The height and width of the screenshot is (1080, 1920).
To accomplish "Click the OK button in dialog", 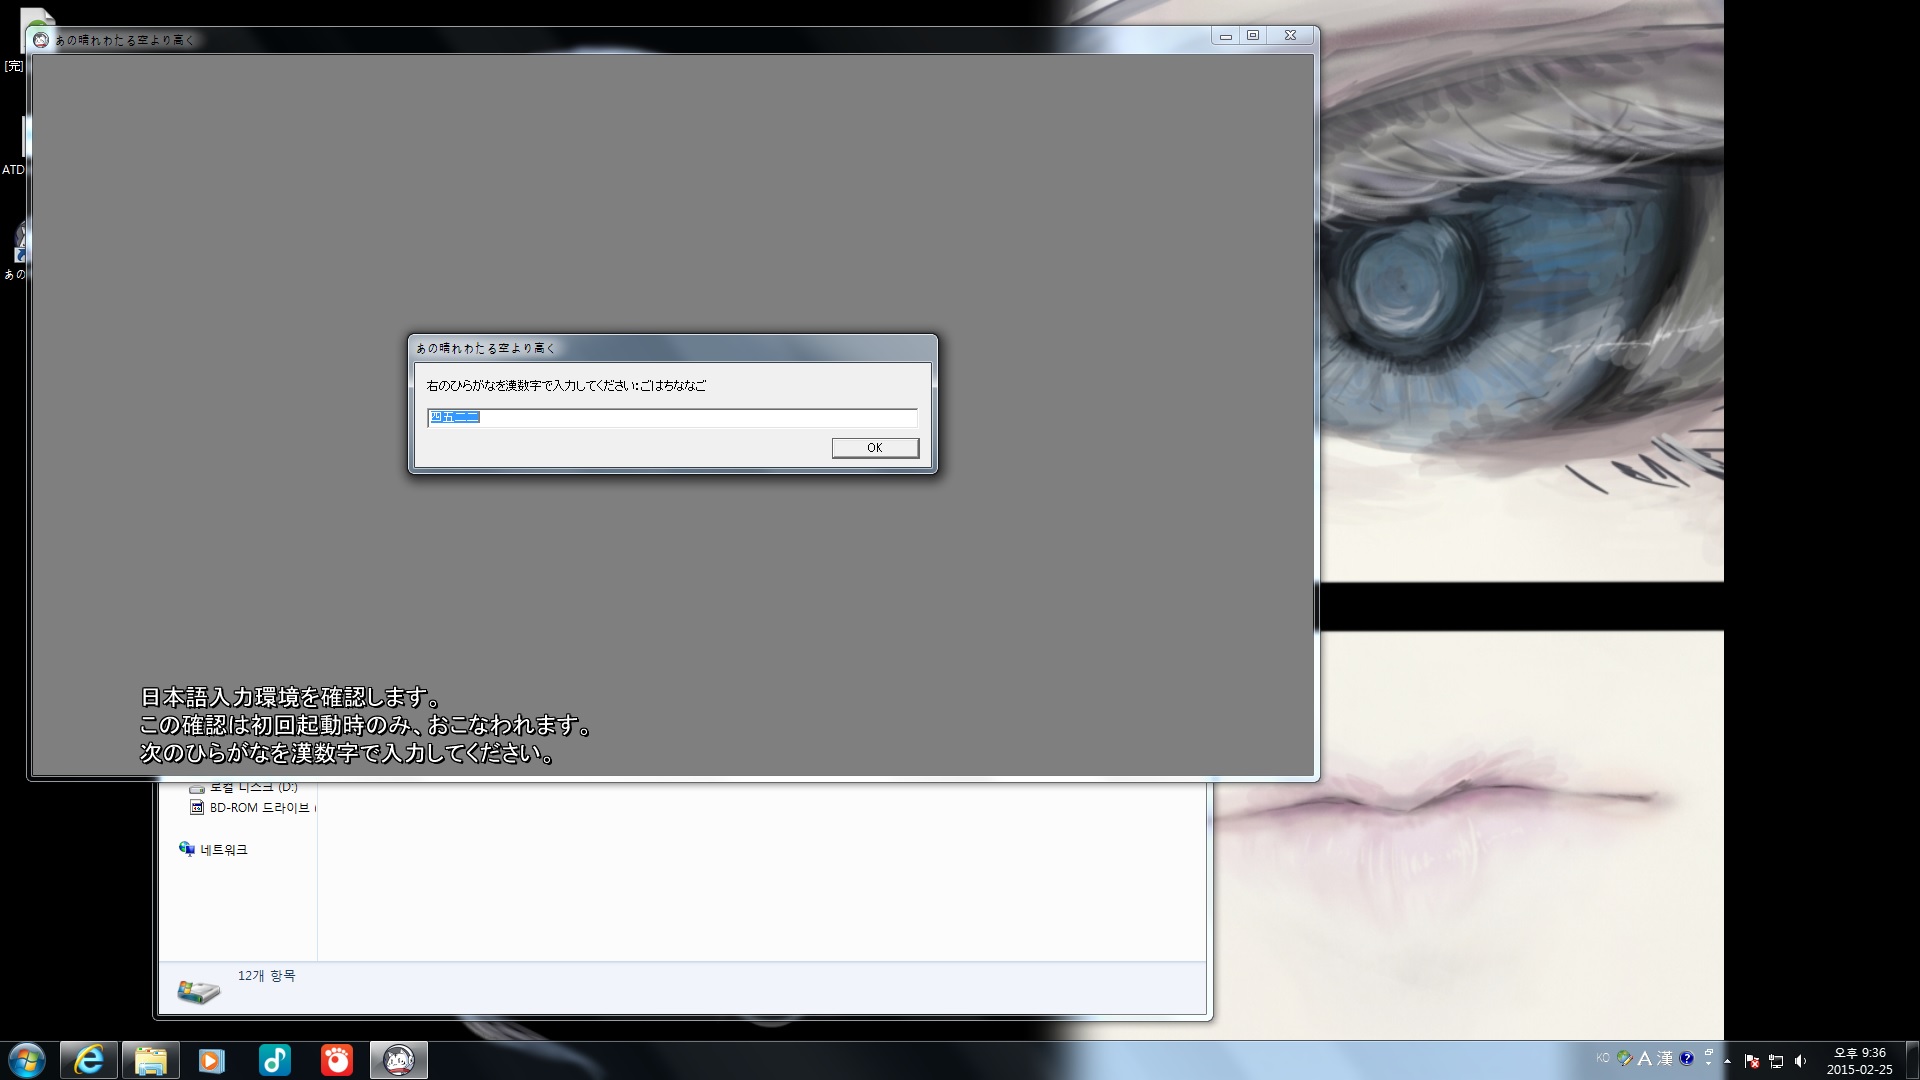I will coord(875,448).
